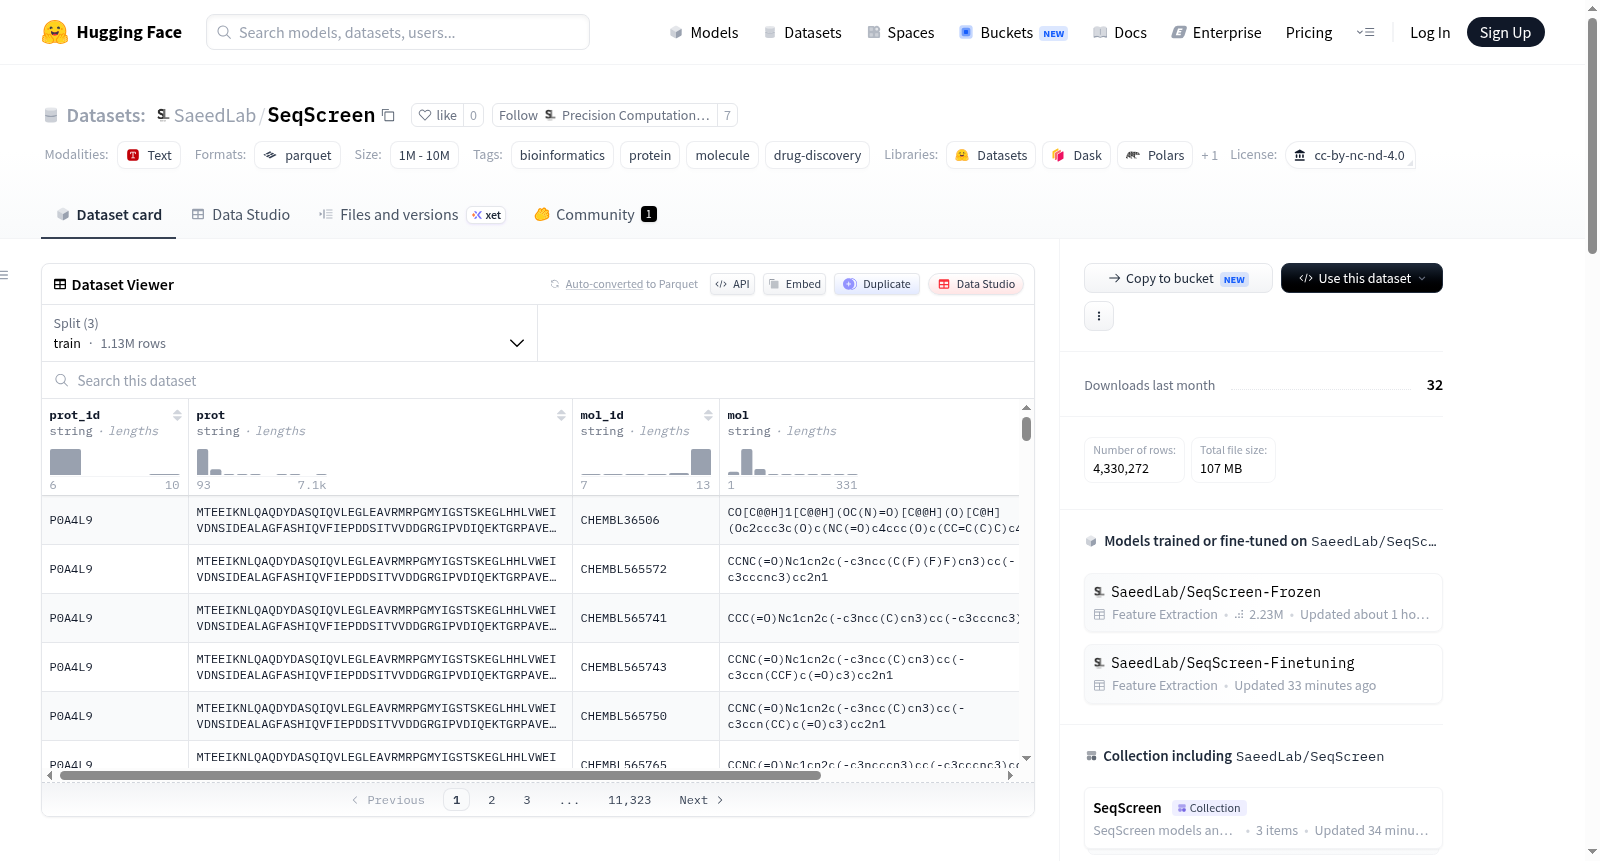
Task: Click the Log In link
Action: 1430,32
